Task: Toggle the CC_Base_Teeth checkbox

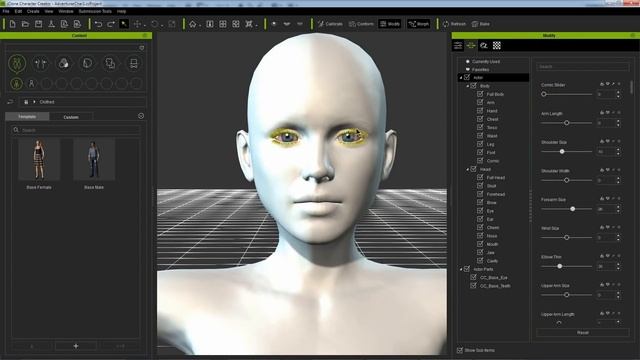Action: 473,286
